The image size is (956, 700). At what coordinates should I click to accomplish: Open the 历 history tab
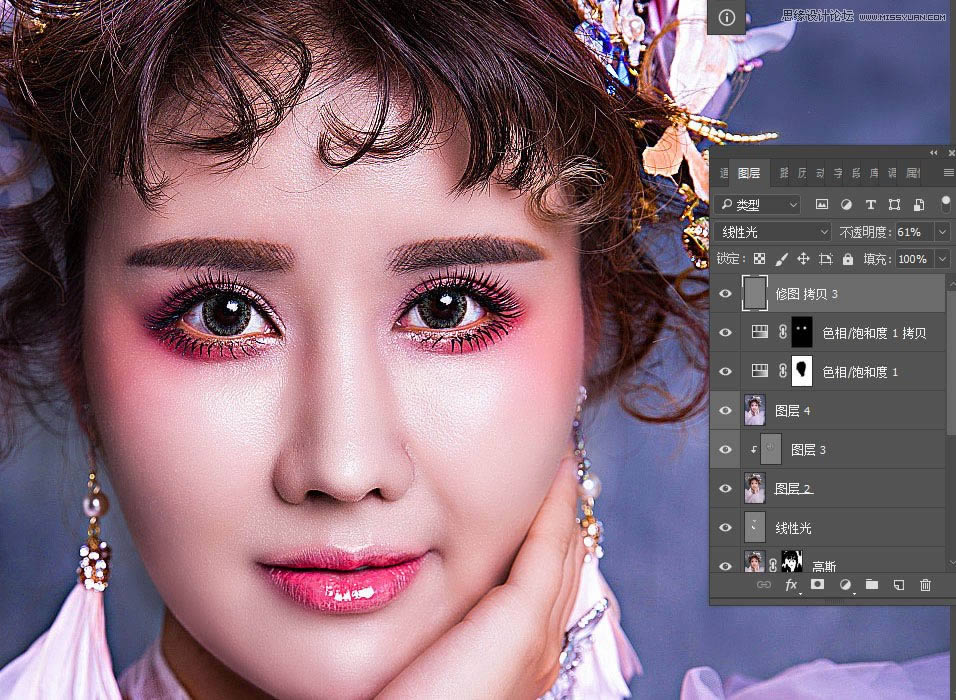point(802,173)
